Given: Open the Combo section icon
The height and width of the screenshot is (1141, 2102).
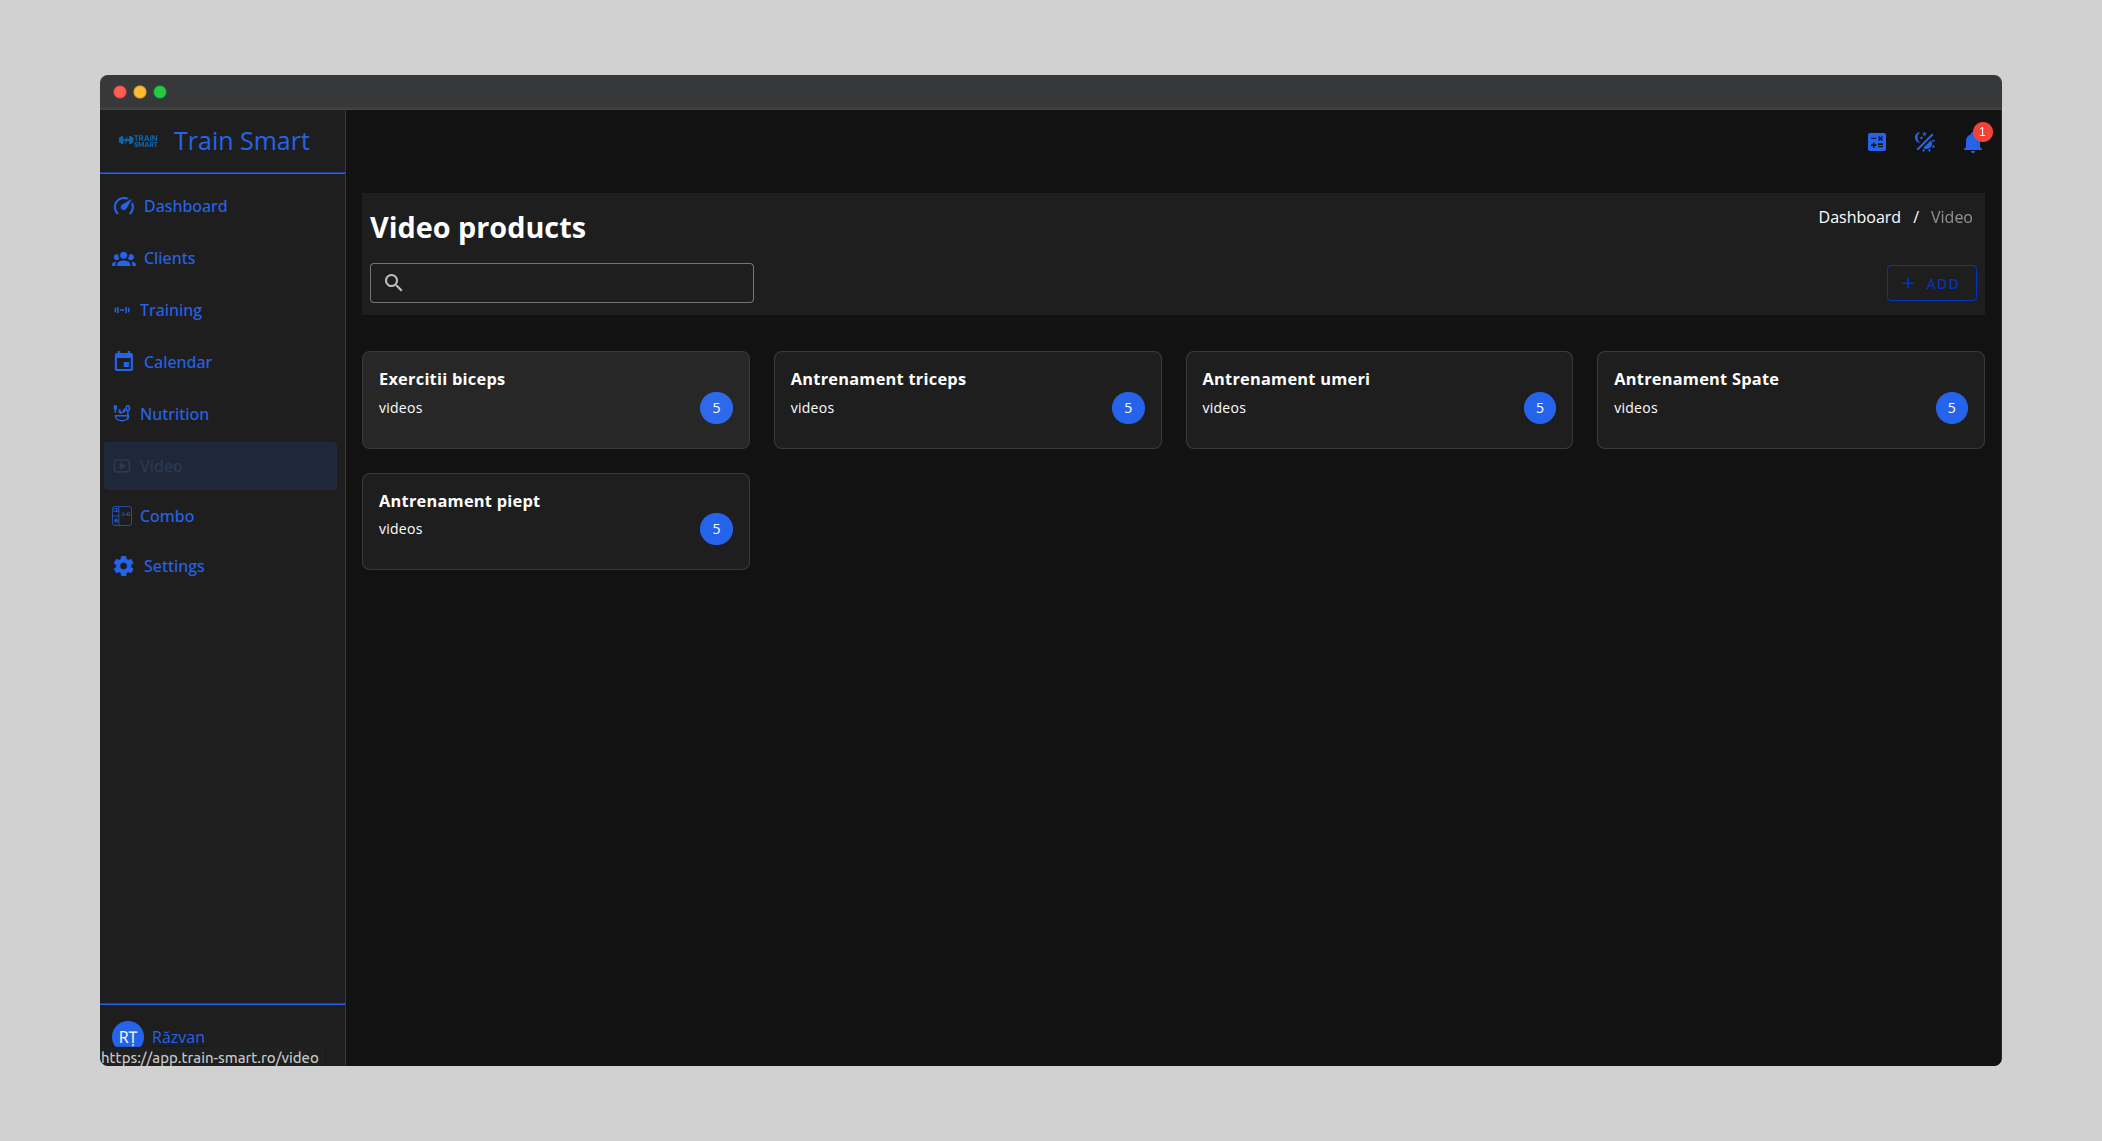Looking at the screenshot, I should (x=122, y=515).
